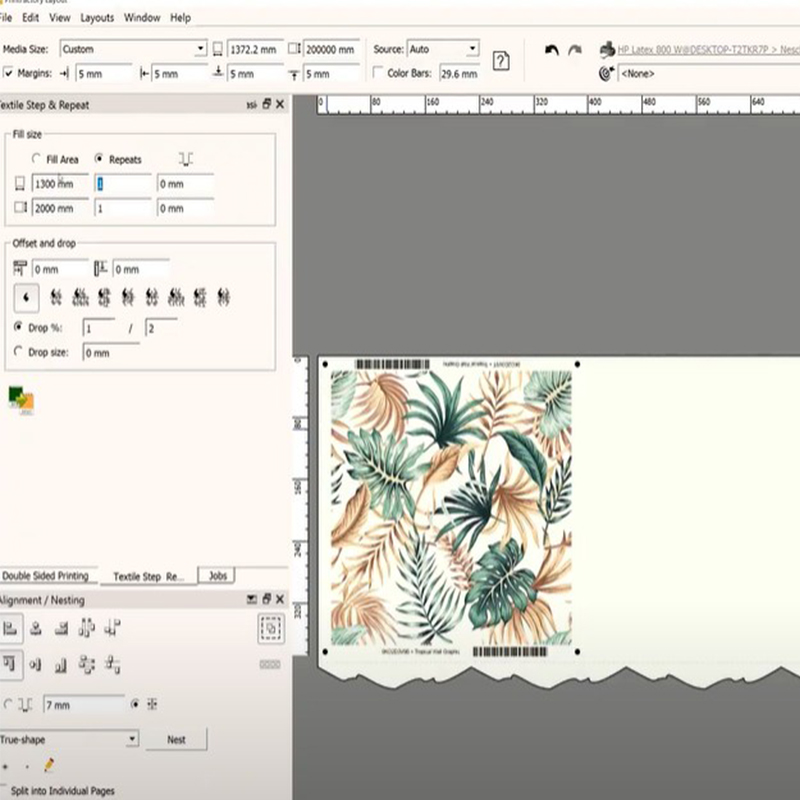Open the <None> cutter dropdown field
Viewport: 800px width, 800px height.
pyautogui.click(x=708, y=73)
